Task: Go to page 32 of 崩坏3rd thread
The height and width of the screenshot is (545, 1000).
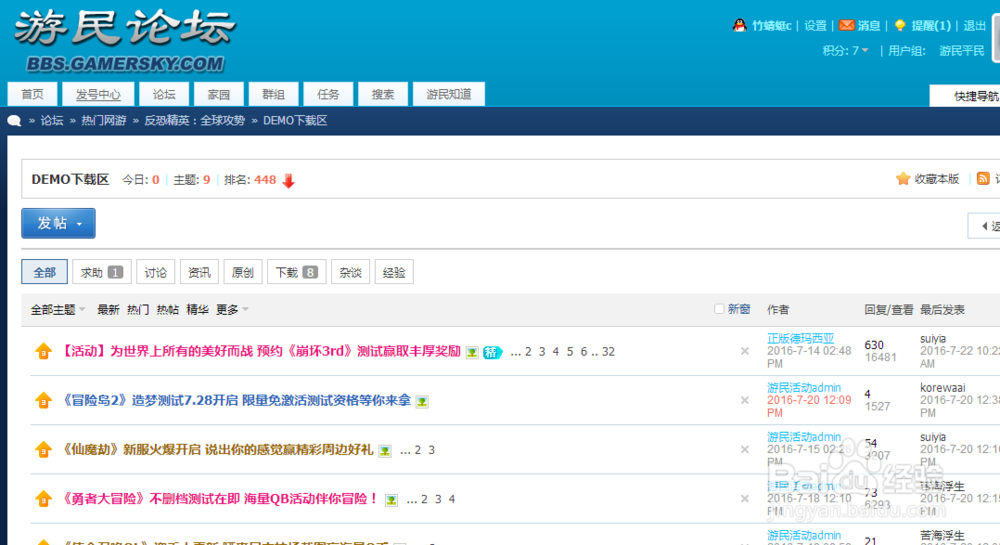Action: (x=608, y=352)
